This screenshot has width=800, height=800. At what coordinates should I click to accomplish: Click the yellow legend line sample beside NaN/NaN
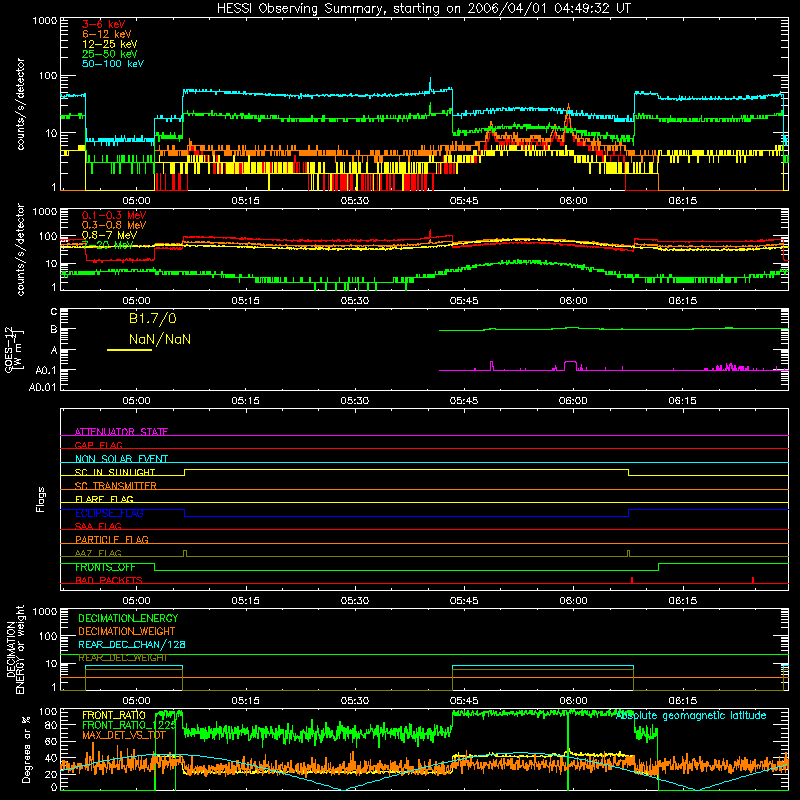pos(129,350)
